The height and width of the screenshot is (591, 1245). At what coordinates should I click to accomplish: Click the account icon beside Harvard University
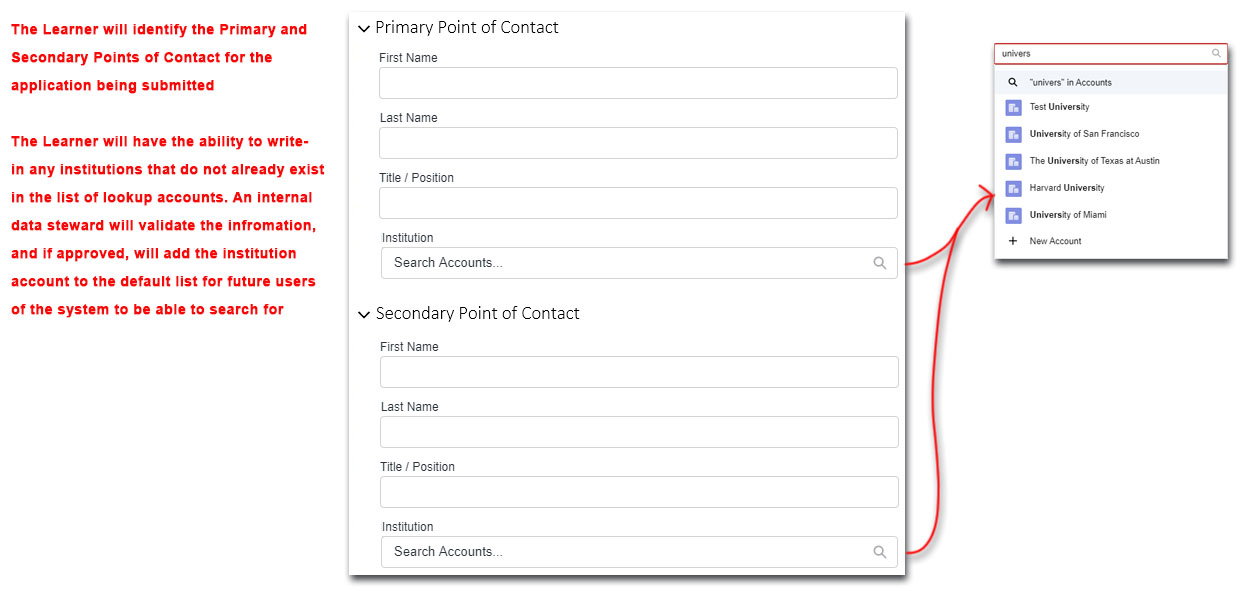click(1013, 188)
